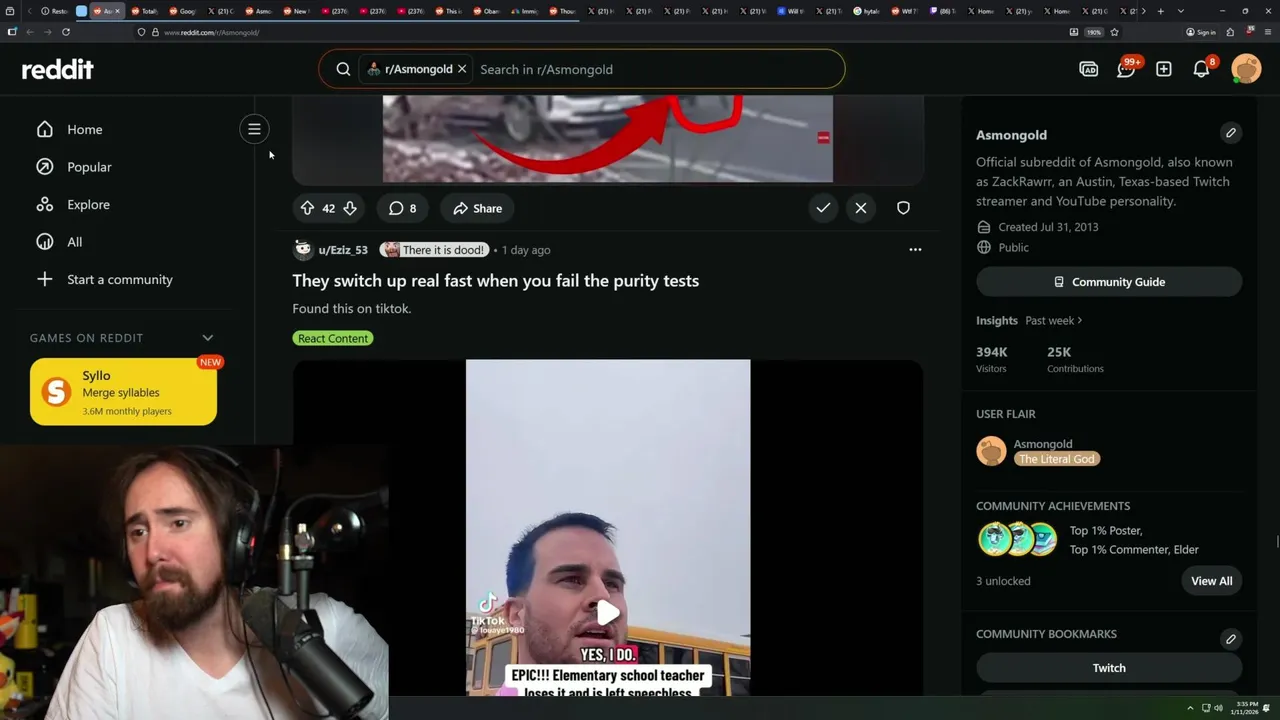Viewport: 1280px width, 720px height.
Task: Open the purity tests post title
Action: point(495,281)
